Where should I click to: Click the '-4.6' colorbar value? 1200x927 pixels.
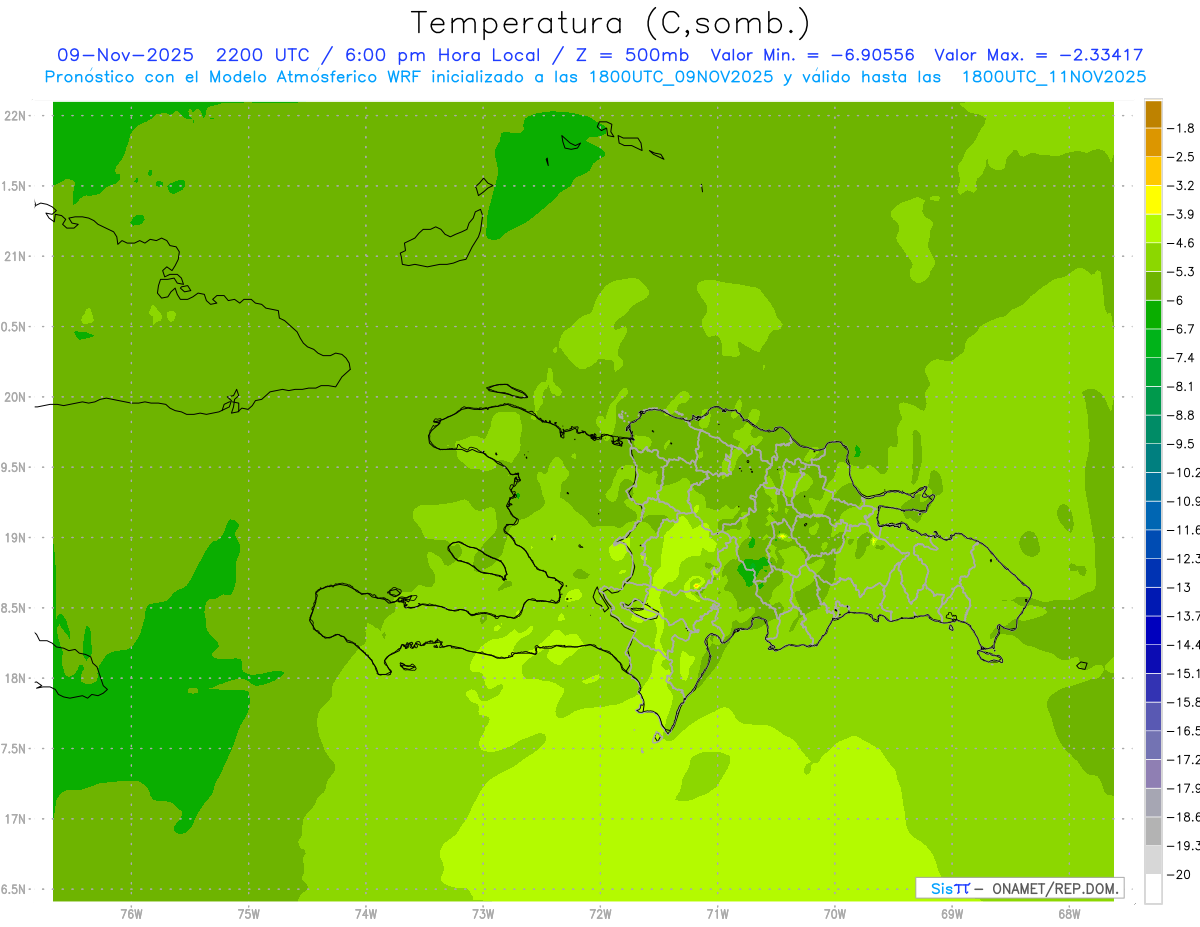point(1181,243)
